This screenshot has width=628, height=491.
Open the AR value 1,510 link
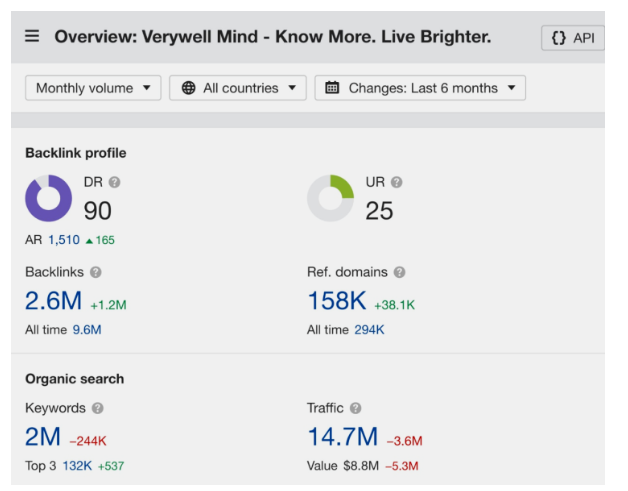click(x=64, y=240)
